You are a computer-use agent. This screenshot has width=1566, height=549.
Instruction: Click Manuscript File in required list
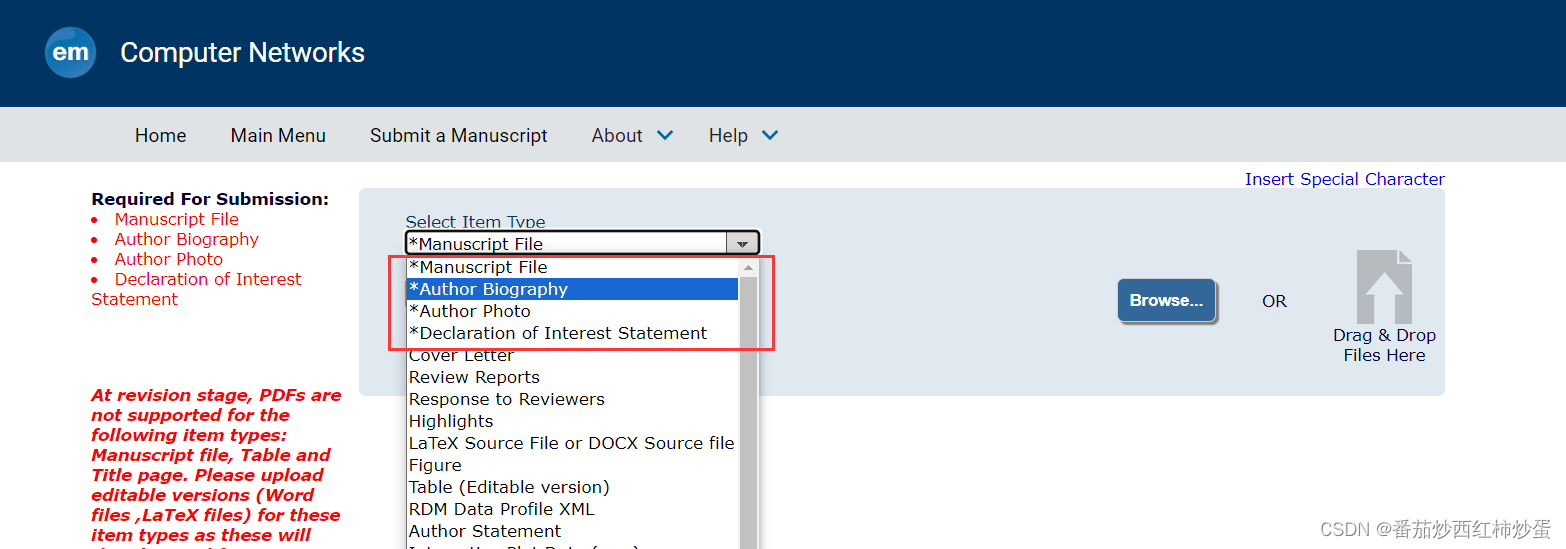click(176, 219)
